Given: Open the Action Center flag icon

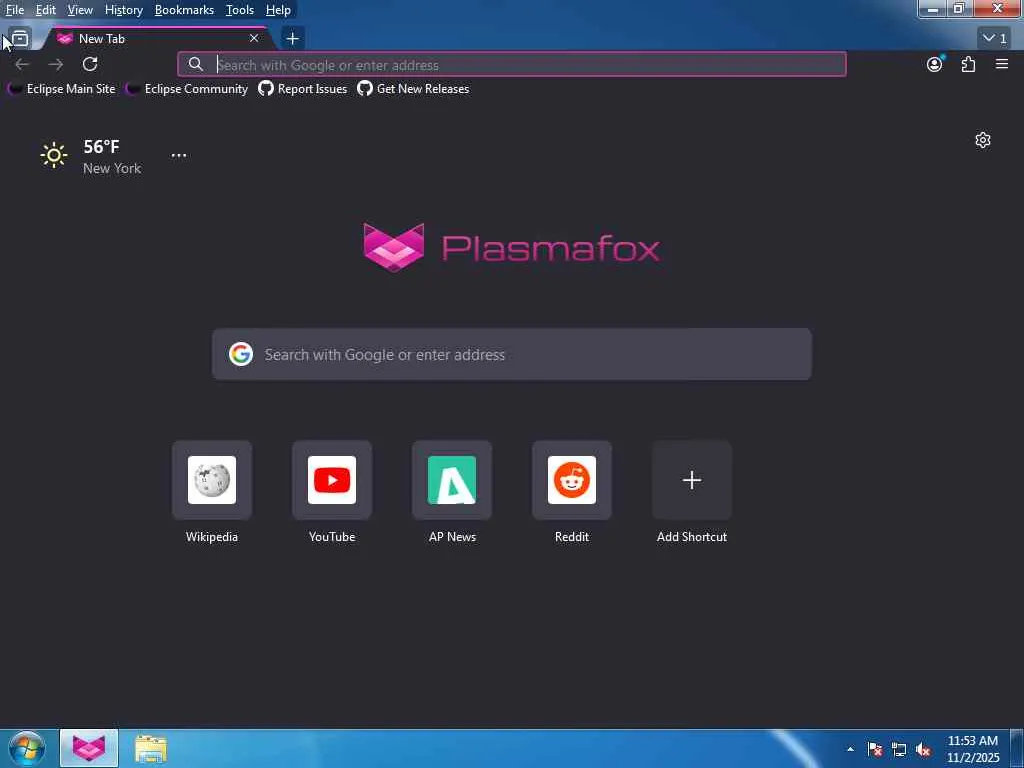Looking at the screenshot, I should point(875,750).
